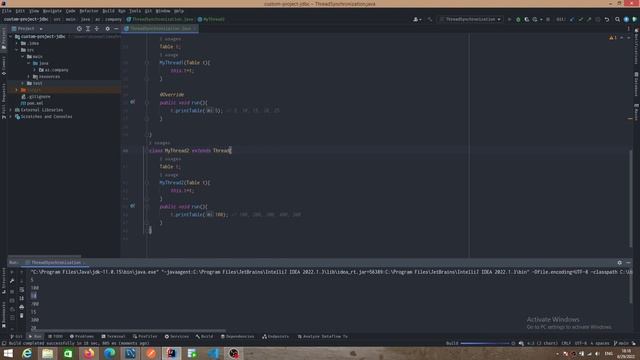The height and width of the screenshot is (360, 640).
Task: Expand the test folder
Action: [23, 83]
